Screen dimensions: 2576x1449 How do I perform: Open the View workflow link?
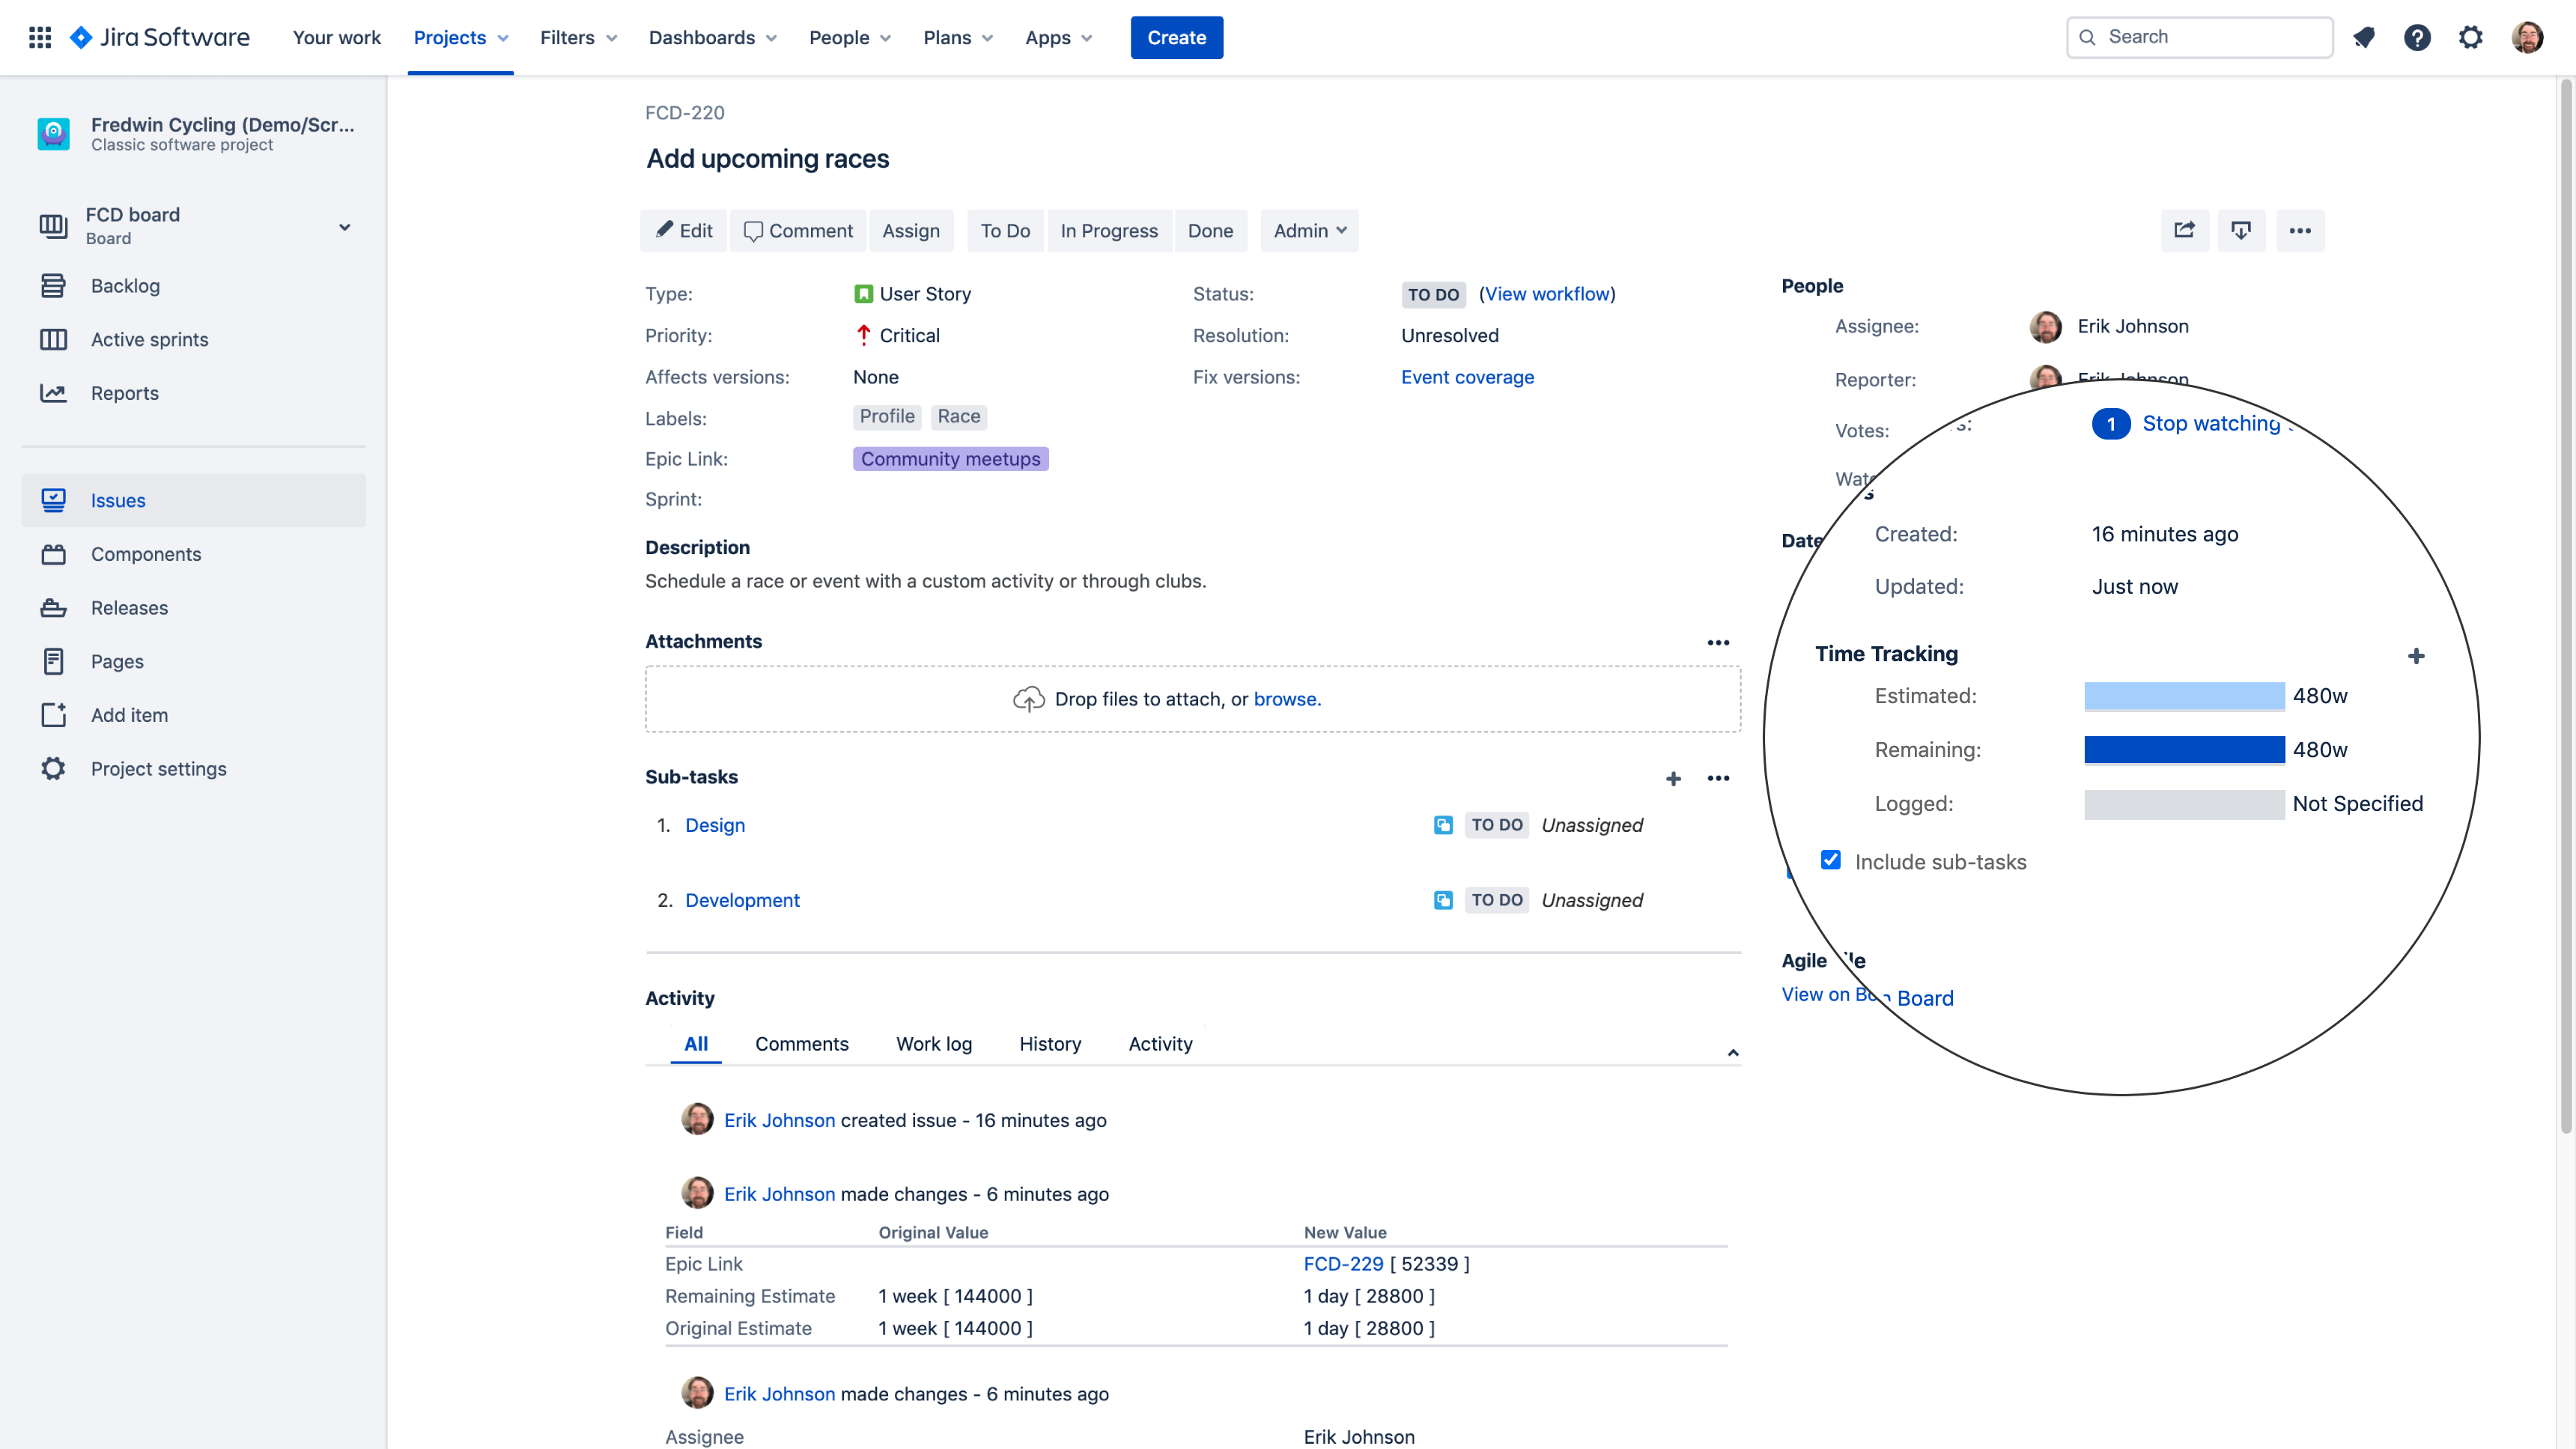(1547, 294)
